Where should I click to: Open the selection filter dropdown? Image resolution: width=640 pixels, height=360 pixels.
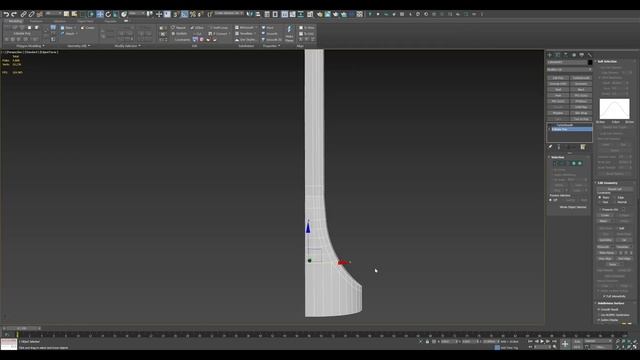click(53, 14)
